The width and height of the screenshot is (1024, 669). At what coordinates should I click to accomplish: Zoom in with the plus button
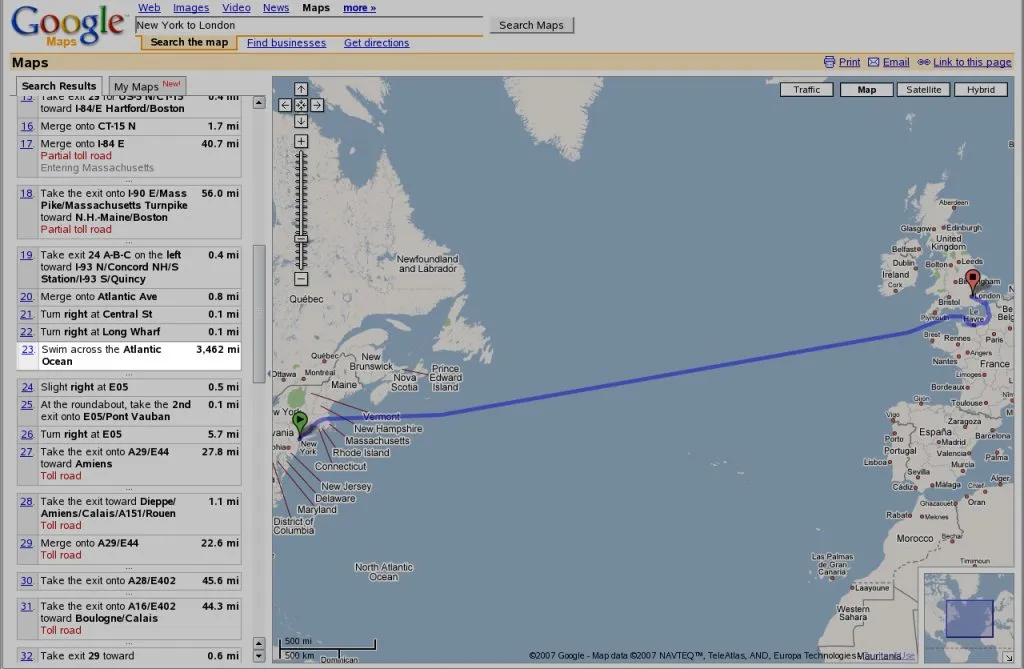coord(300,141)
